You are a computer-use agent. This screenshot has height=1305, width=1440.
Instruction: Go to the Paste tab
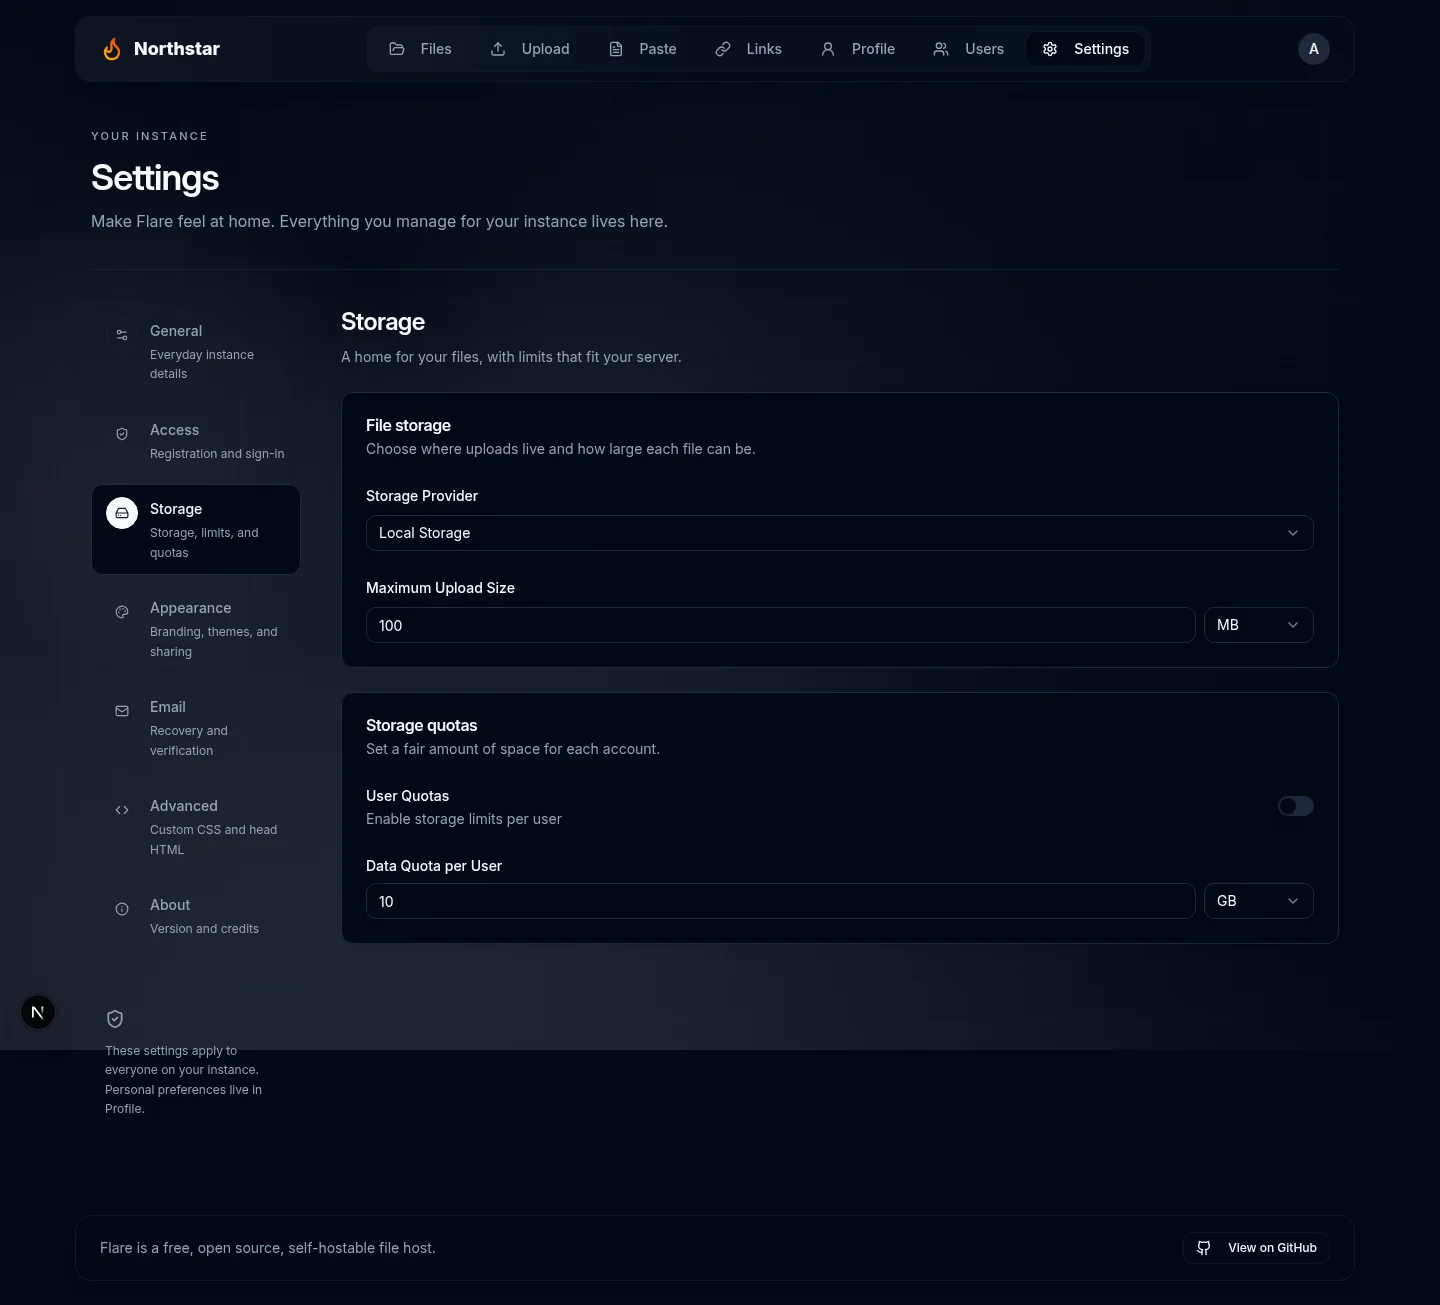[x=642, y=49]
